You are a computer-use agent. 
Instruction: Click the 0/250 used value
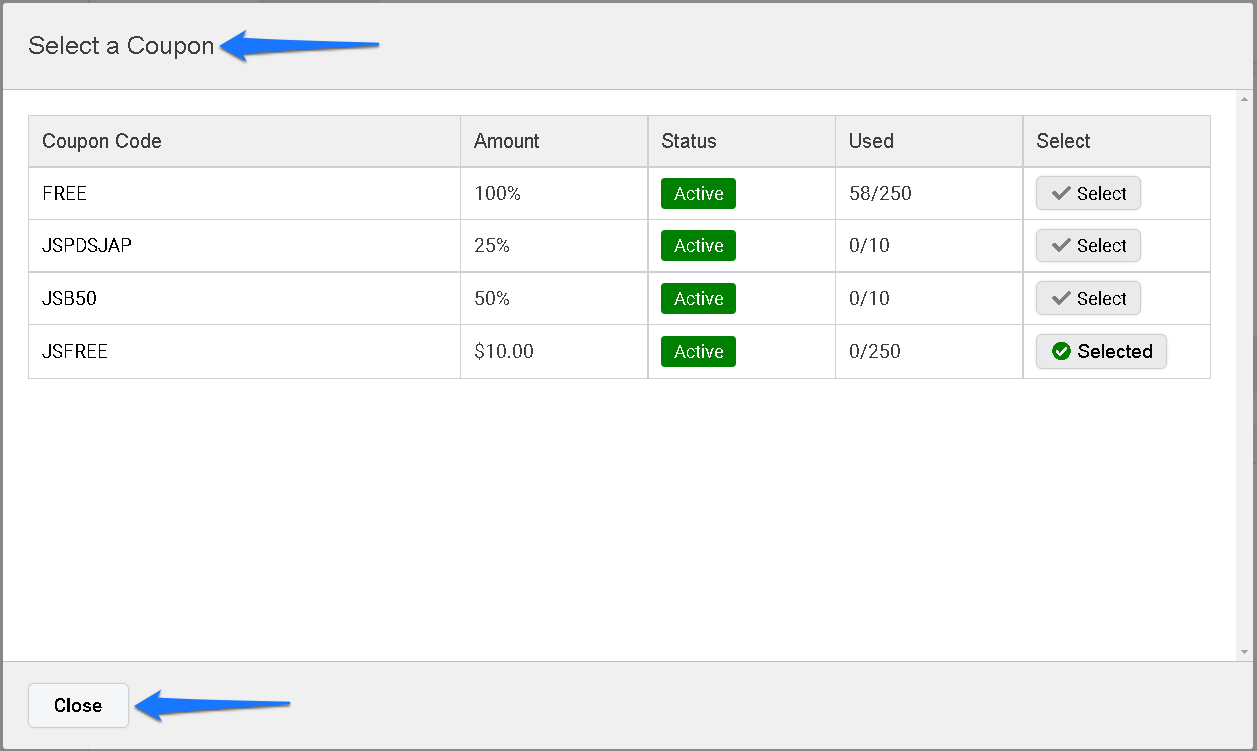(x=875, y=352)
